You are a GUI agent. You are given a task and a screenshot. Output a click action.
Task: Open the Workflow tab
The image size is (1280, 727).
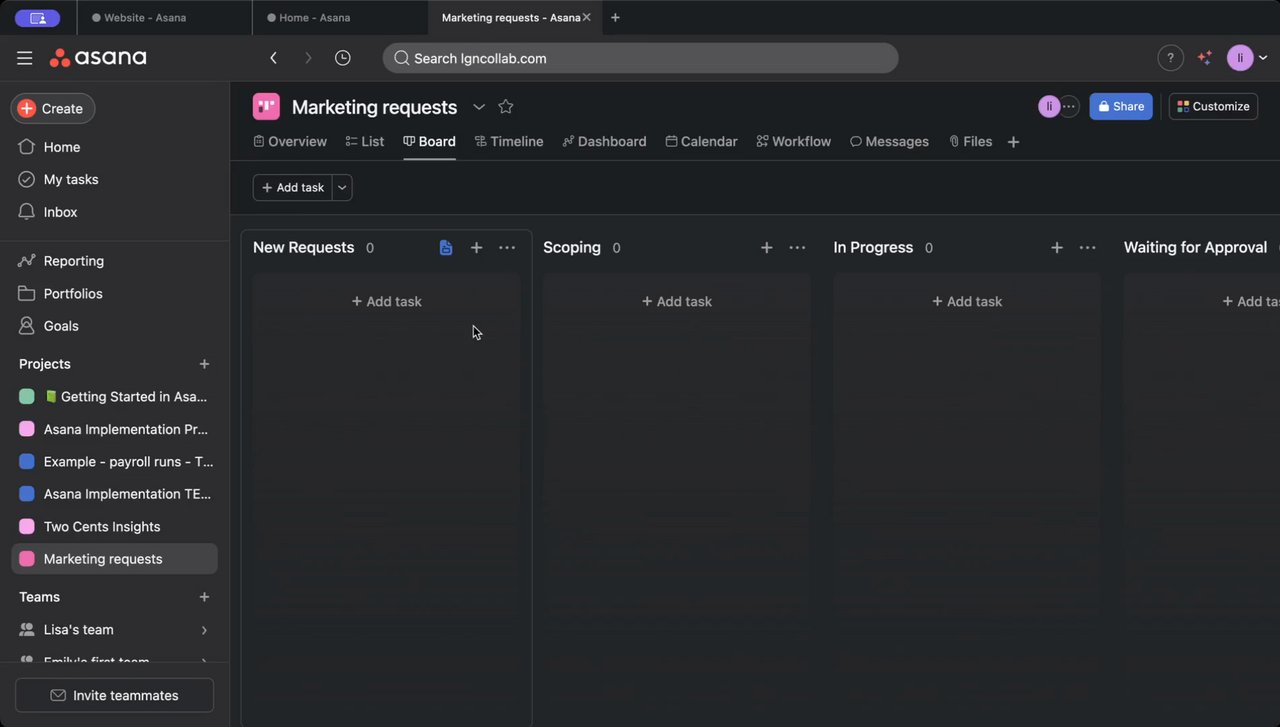click(x=794, y=142)
